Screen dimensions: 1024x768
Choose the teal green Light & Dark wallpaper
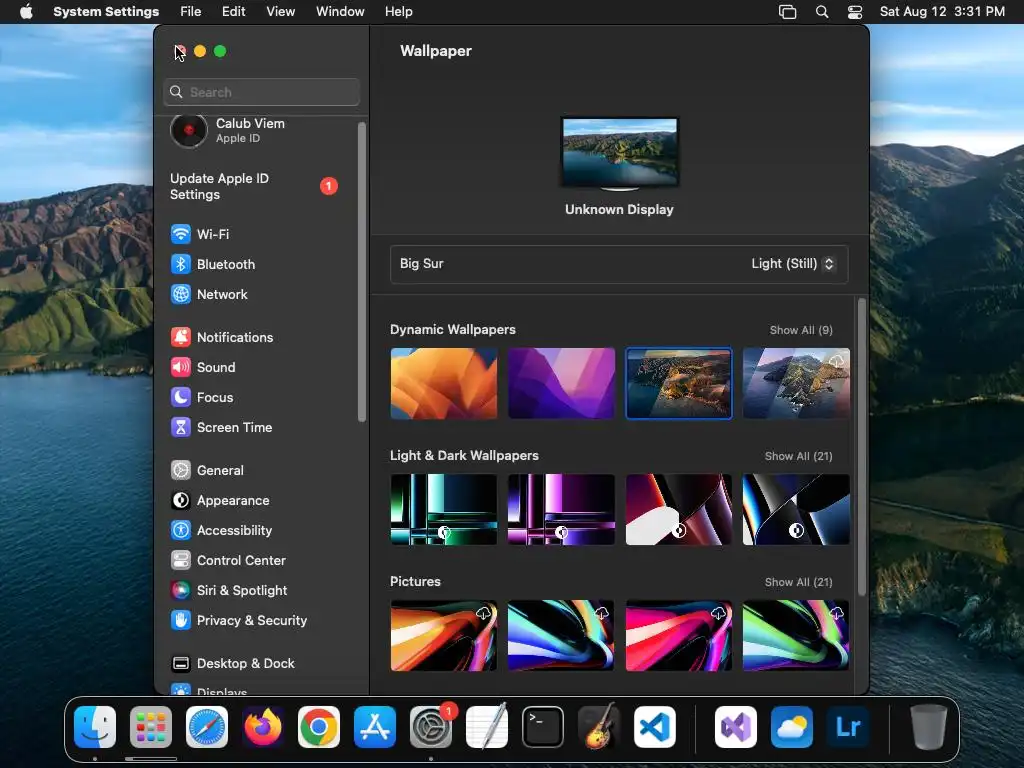coord(443,509)
